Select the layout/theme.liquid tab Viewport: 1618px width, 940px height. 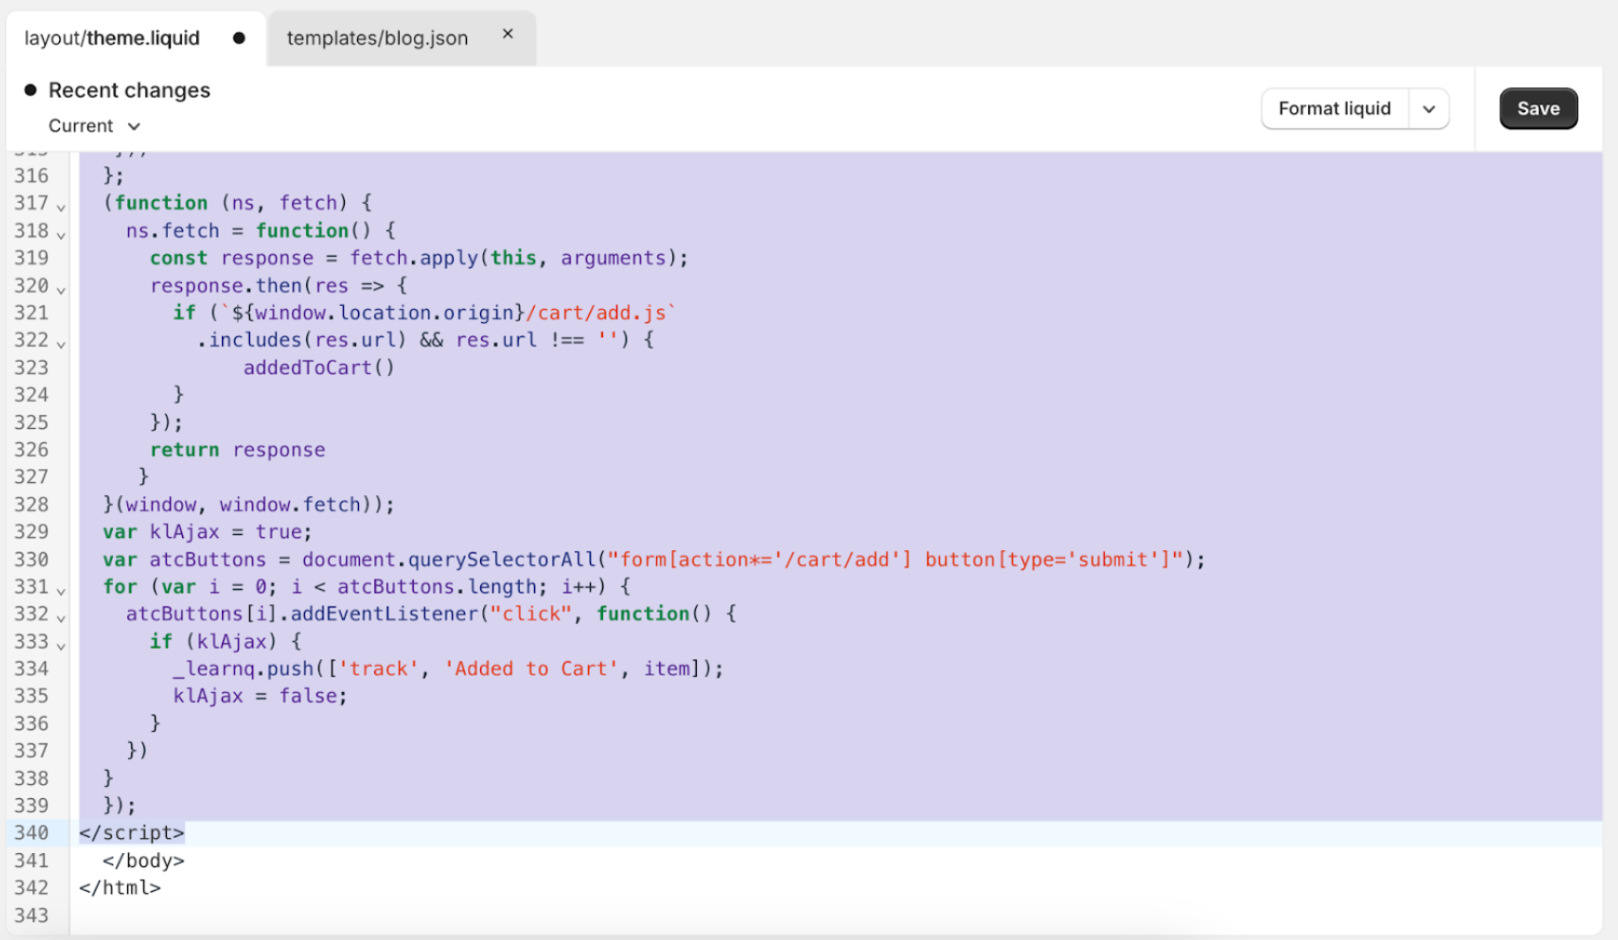[112, 38]
